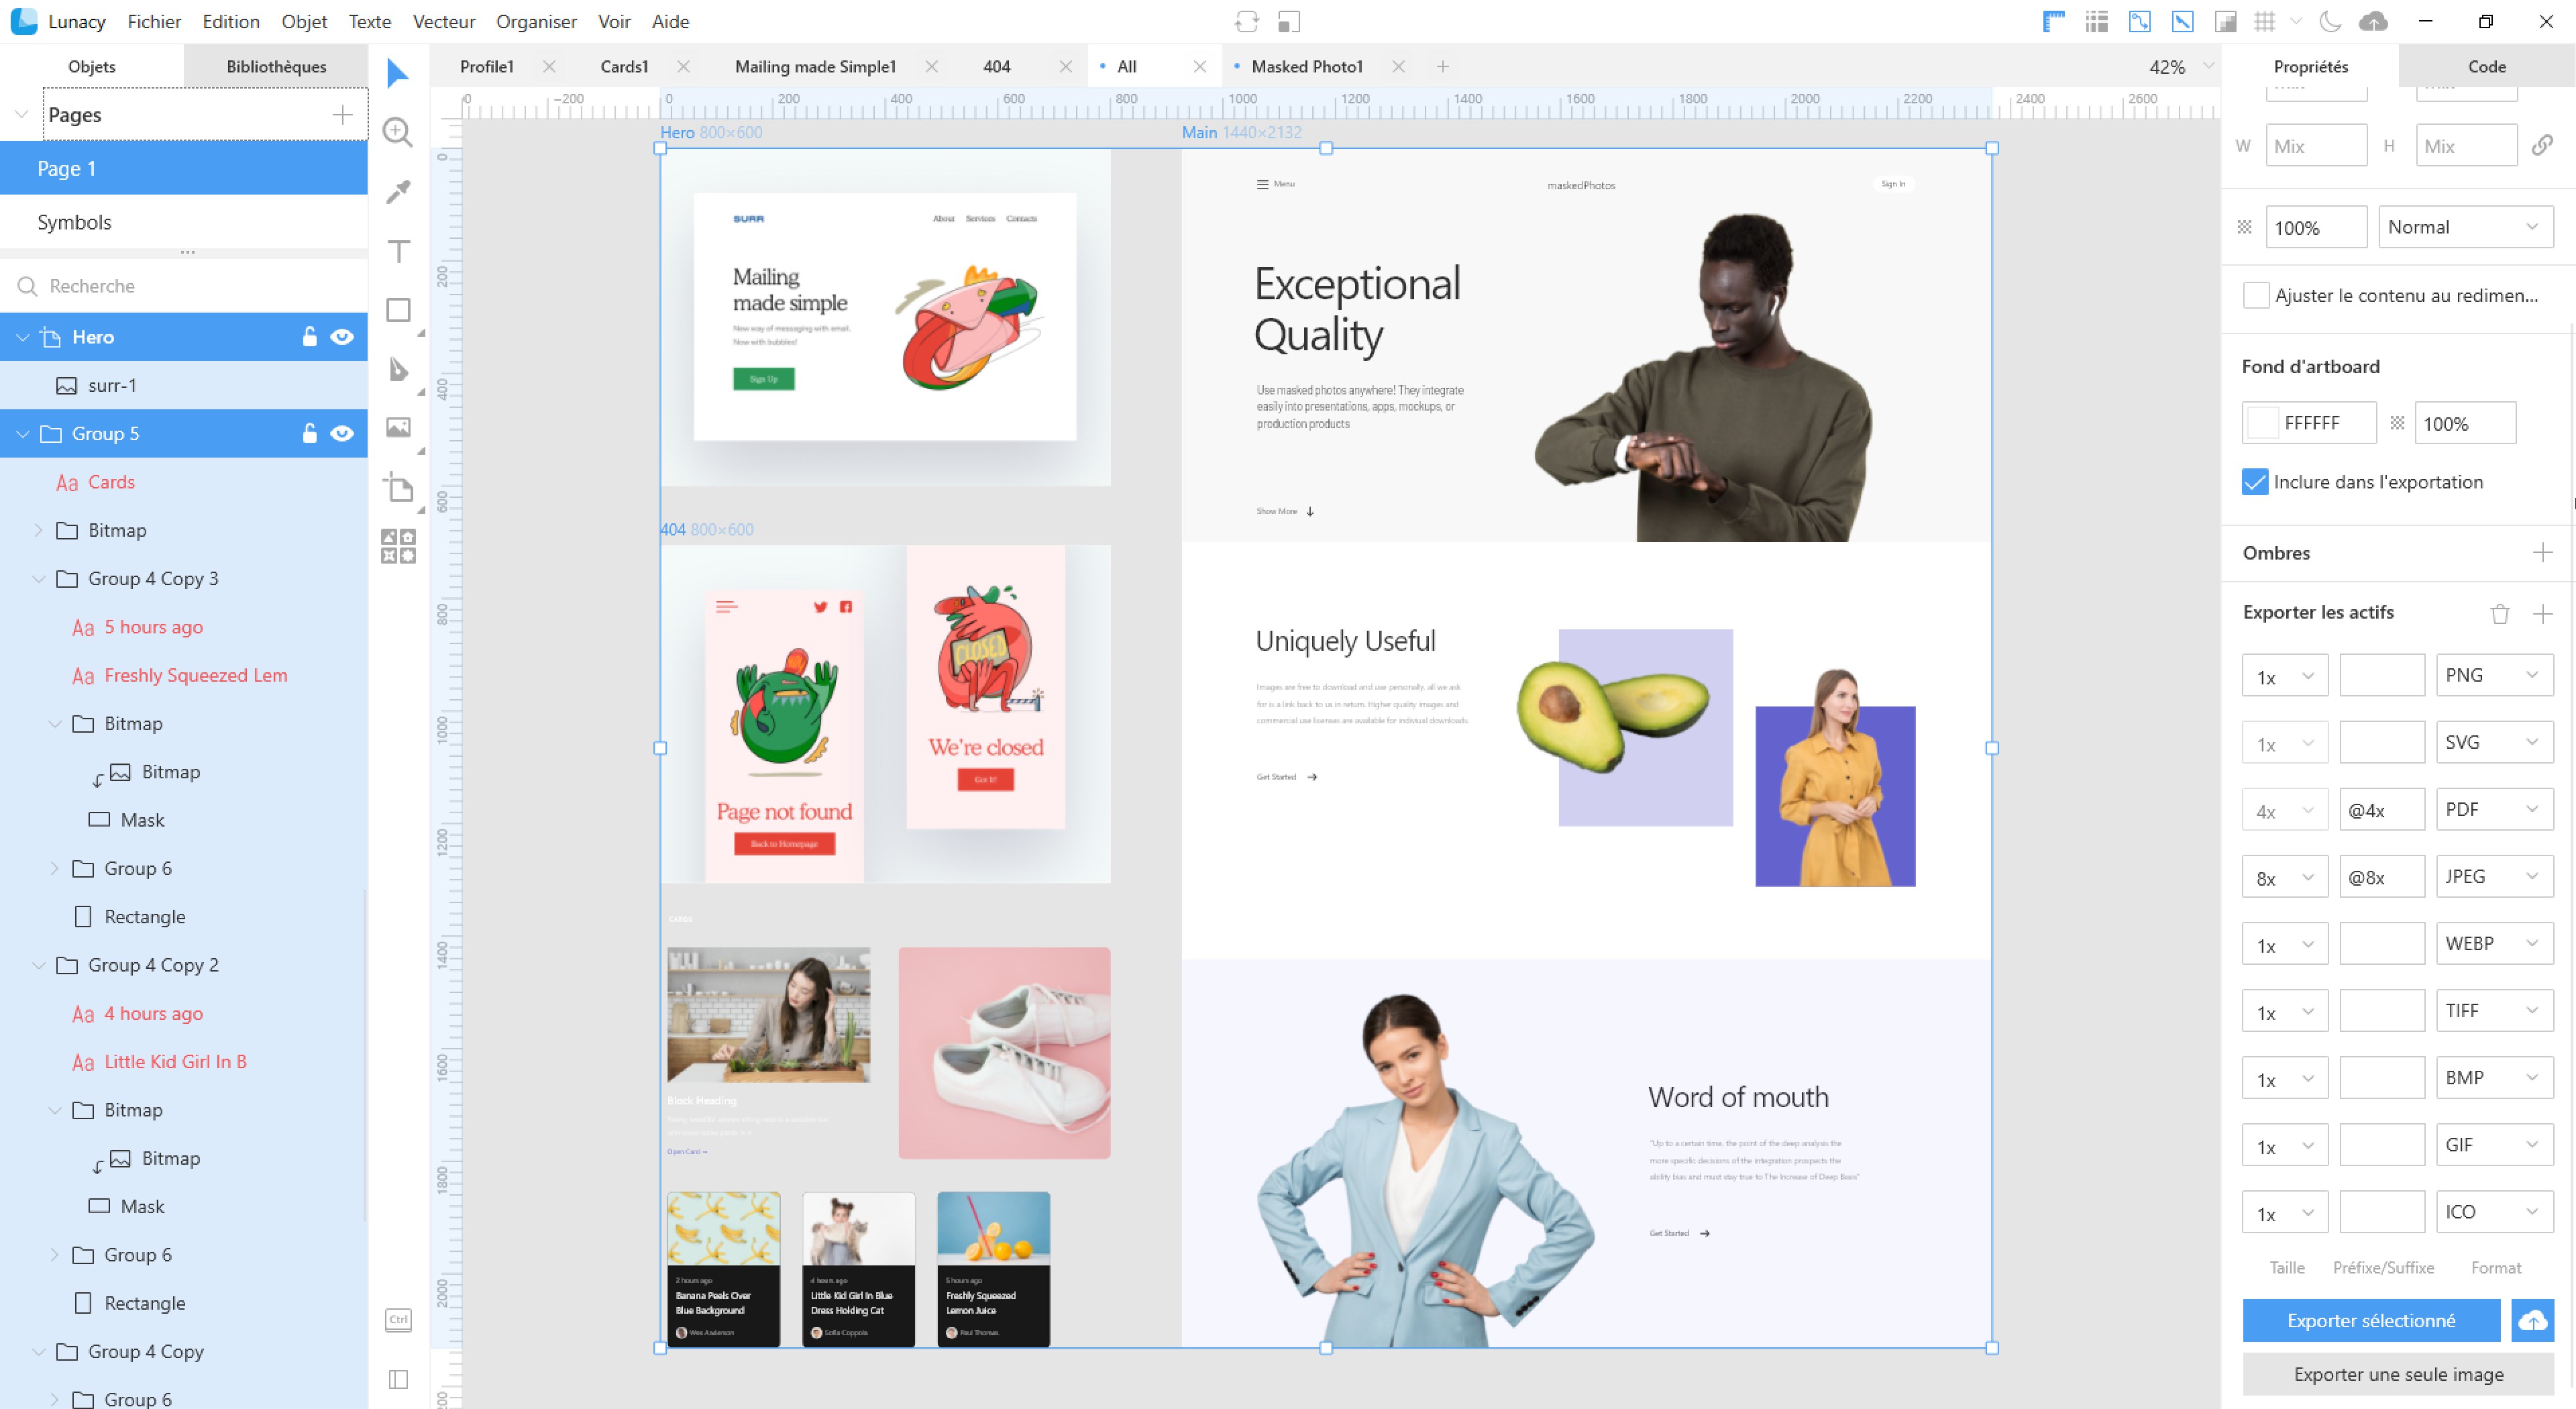This screenshot has height=1409, width=2576.
Task: Click the FFFFFF artboard background swatch
Action: click(2262, 423)
